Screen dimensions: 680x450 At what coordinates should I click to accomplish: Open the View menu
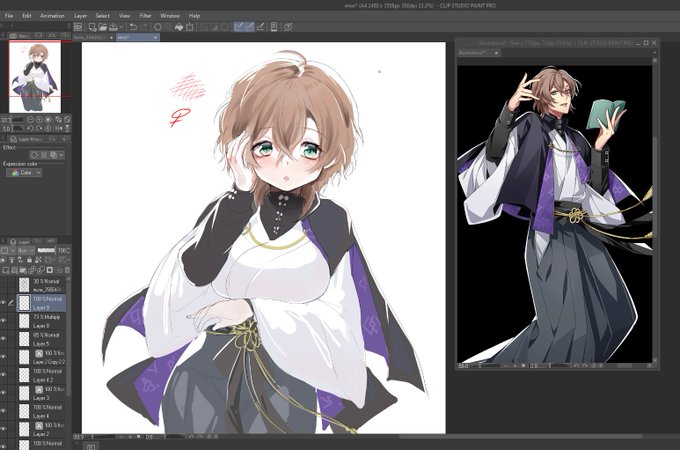click(x=124, y=16)
